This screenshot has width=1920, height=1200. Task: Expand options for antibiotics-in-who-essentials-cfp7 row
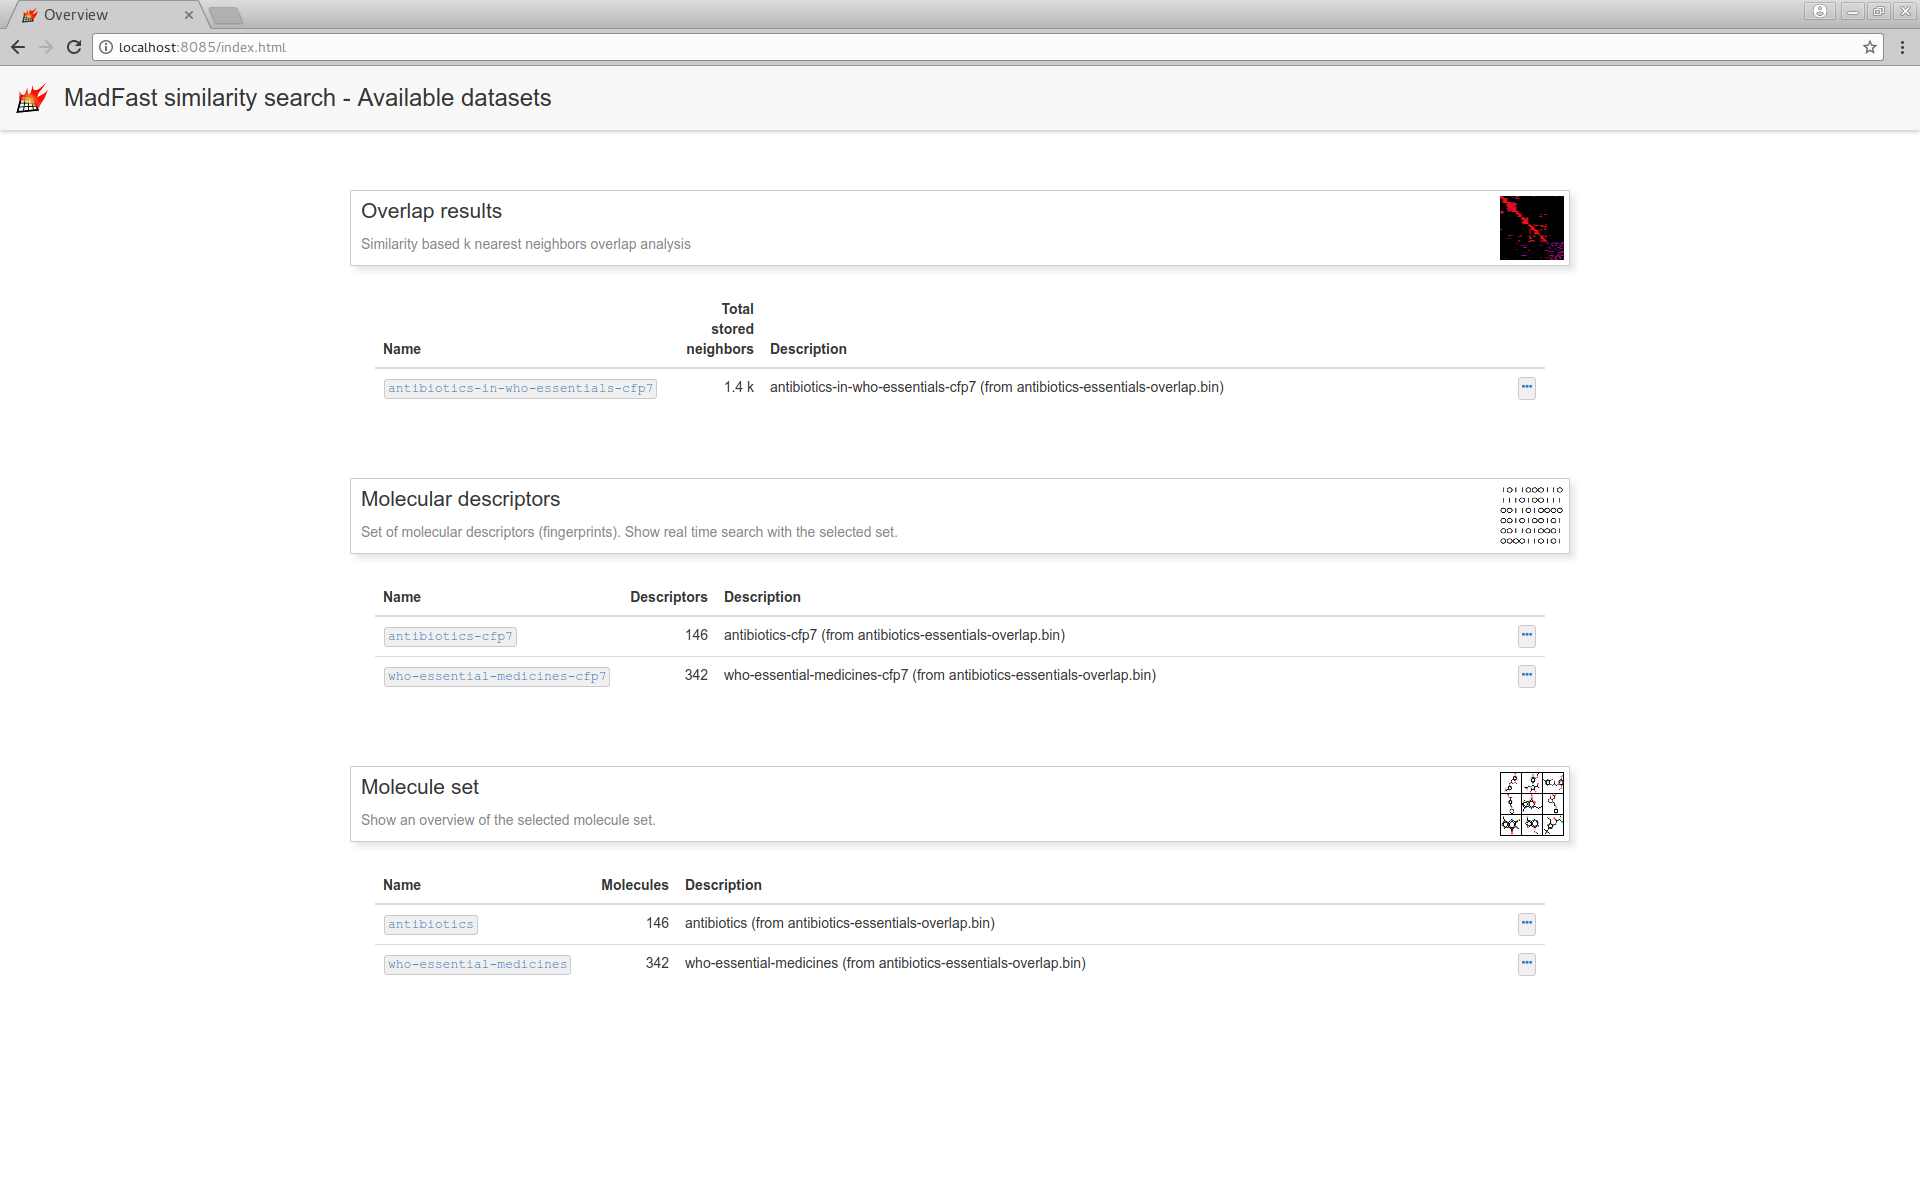tap(1526, 388)
